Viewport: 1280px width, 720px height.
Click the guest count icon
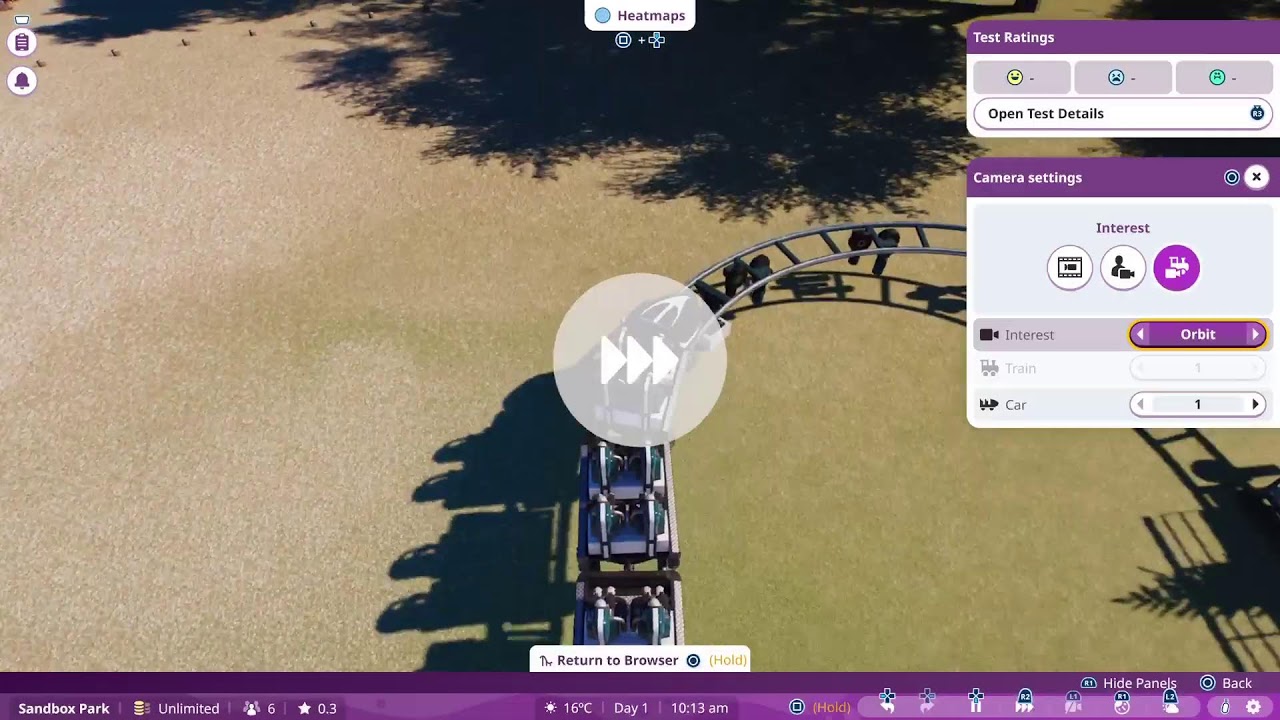[252, 708]
